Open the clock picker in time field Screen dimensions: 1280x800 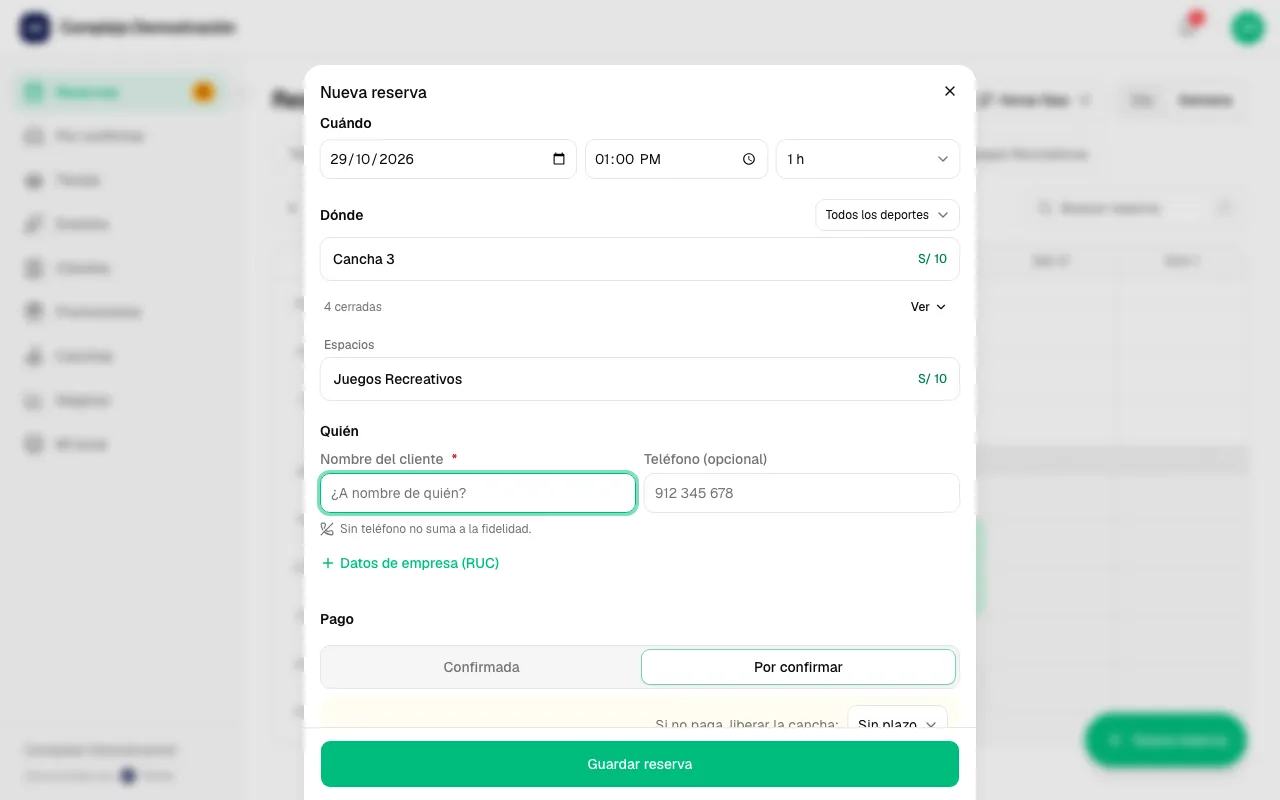(x=749, y=159)
